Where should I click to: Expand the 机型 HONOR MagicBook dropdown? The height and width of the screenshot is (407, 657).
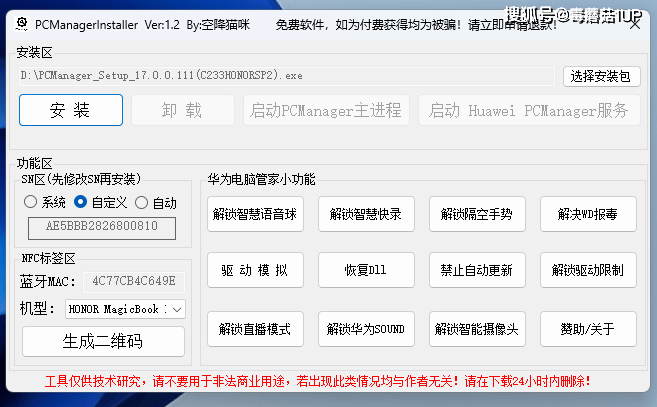(125, 309)
